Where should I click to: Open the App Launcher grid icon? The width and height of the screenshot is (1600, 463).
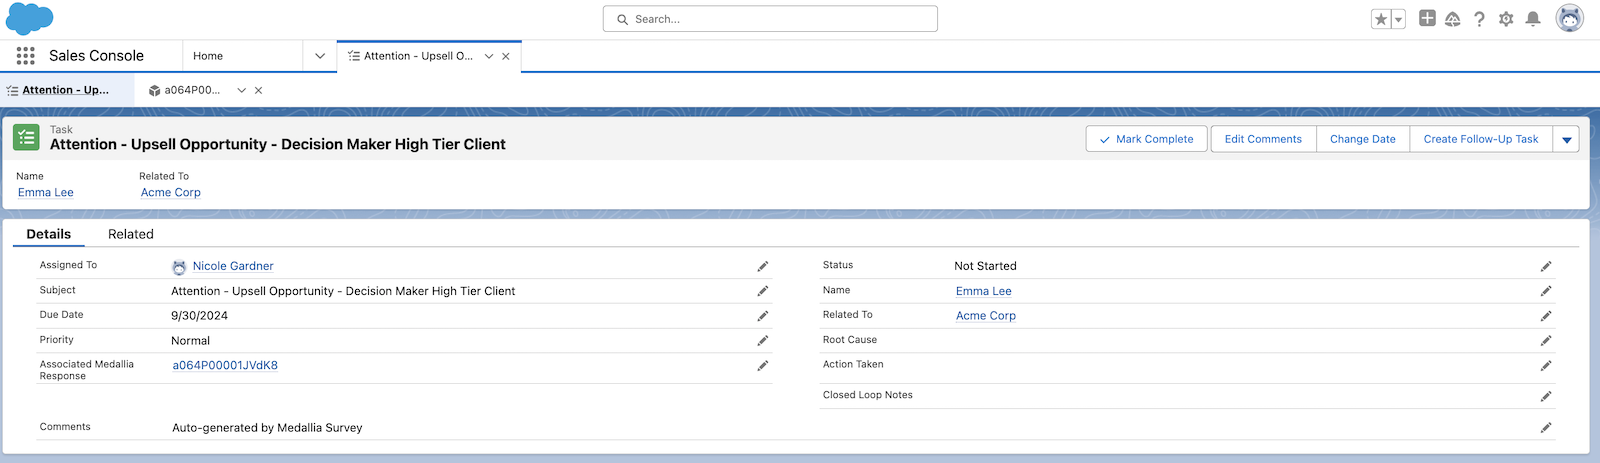tap(26, 56)
